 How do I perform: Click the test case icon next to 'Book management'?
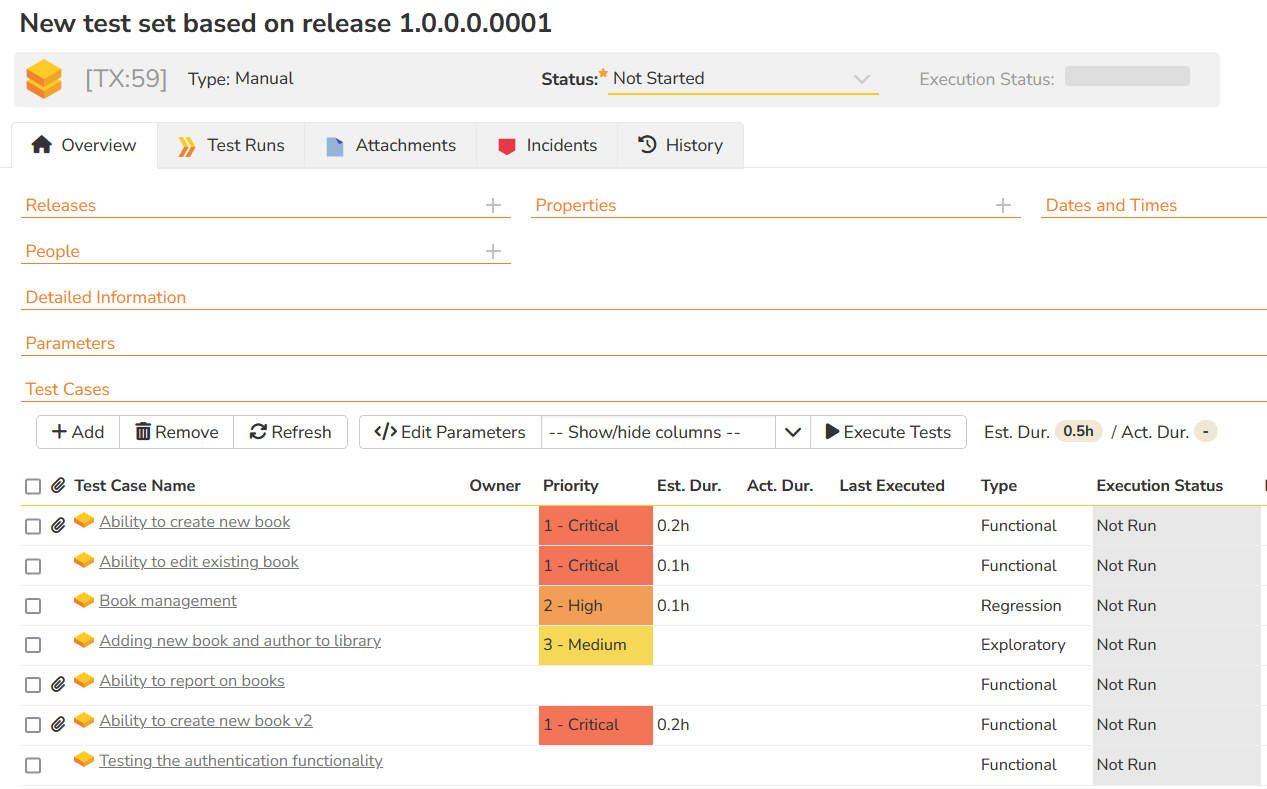pos(84,601)
